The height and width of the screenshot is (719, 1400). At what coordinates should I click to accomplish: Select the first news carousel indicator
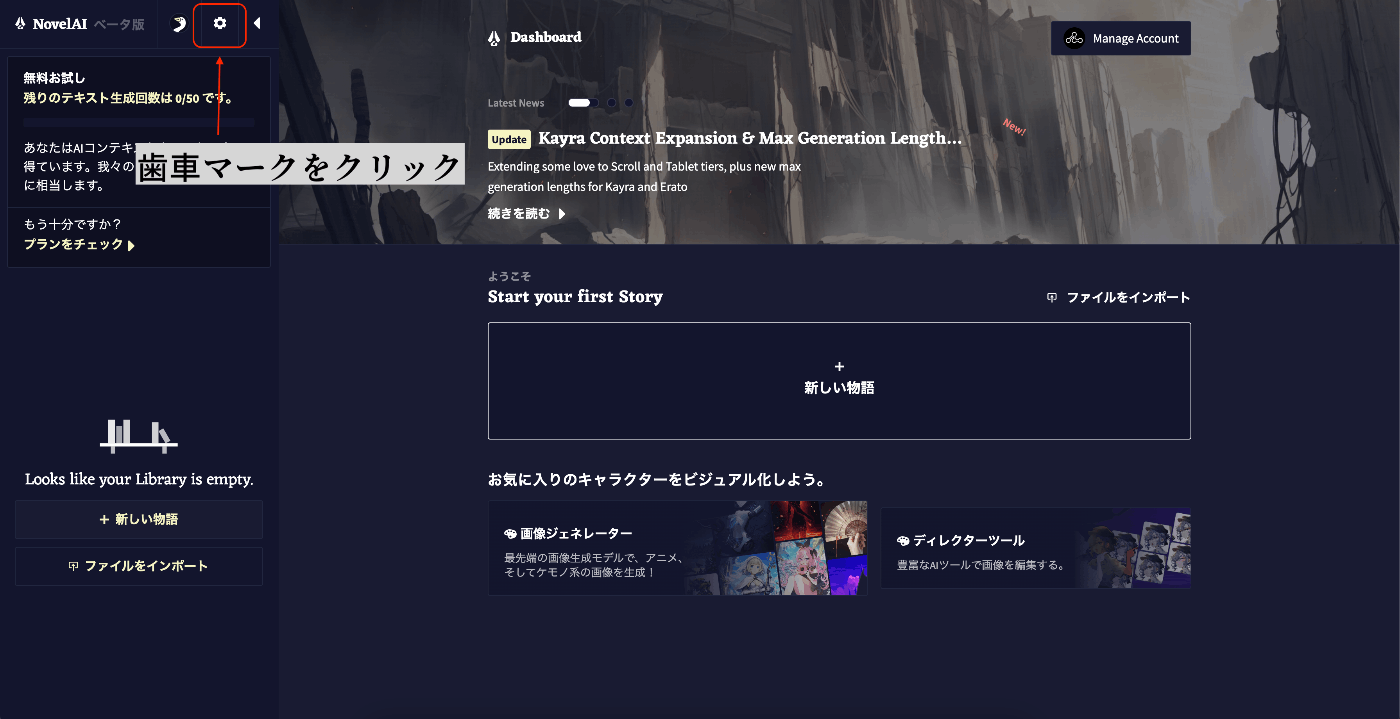point(579,102)
